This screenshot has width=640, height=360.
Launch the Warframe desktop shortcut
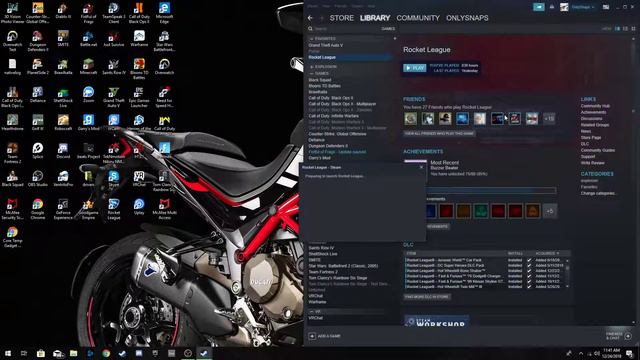click(x=139, y=39)
